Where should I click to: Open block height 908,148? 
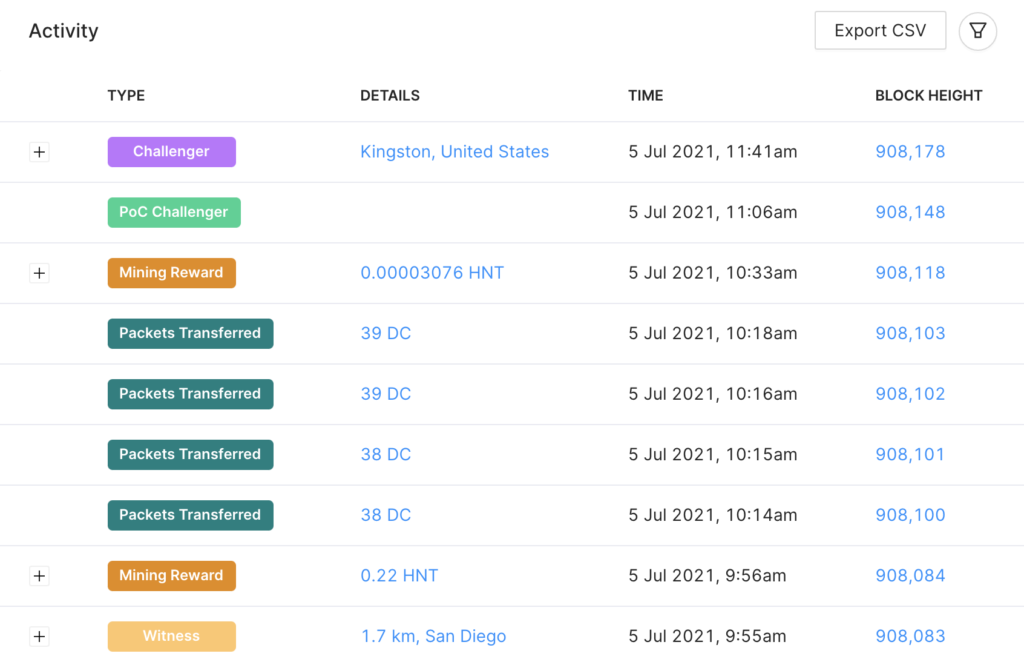pyautogui.click(x=909, y=212)
